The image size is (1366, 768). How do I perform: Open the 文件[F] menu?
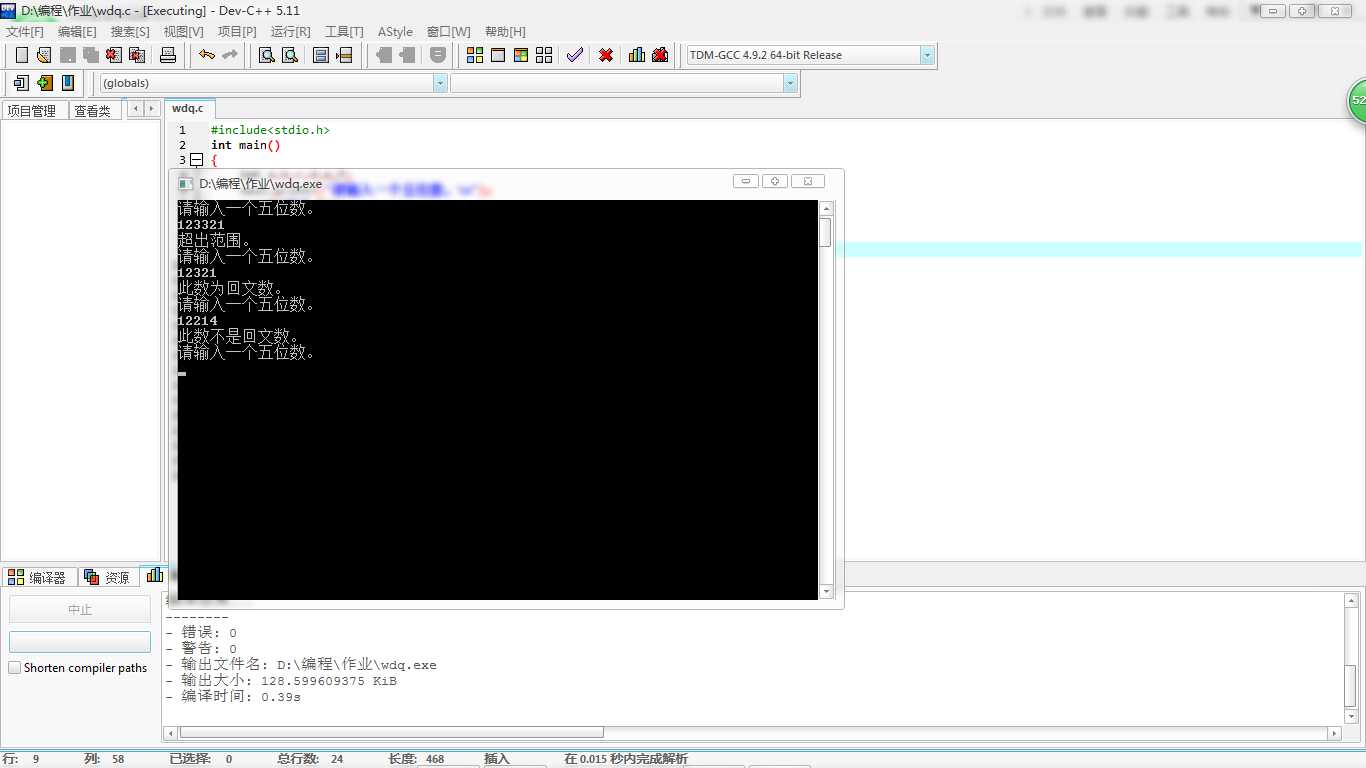(25, 32)
